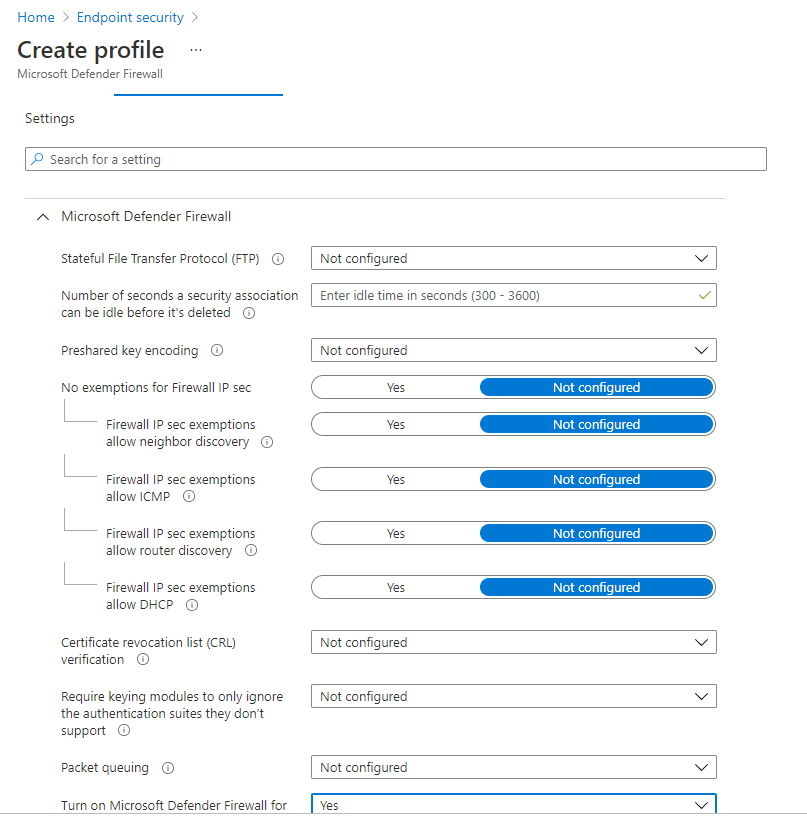Show info tooltip for Packet queuing
Image resolution: width=807 pixels, height=826 pixels.
tap(168, 768)
